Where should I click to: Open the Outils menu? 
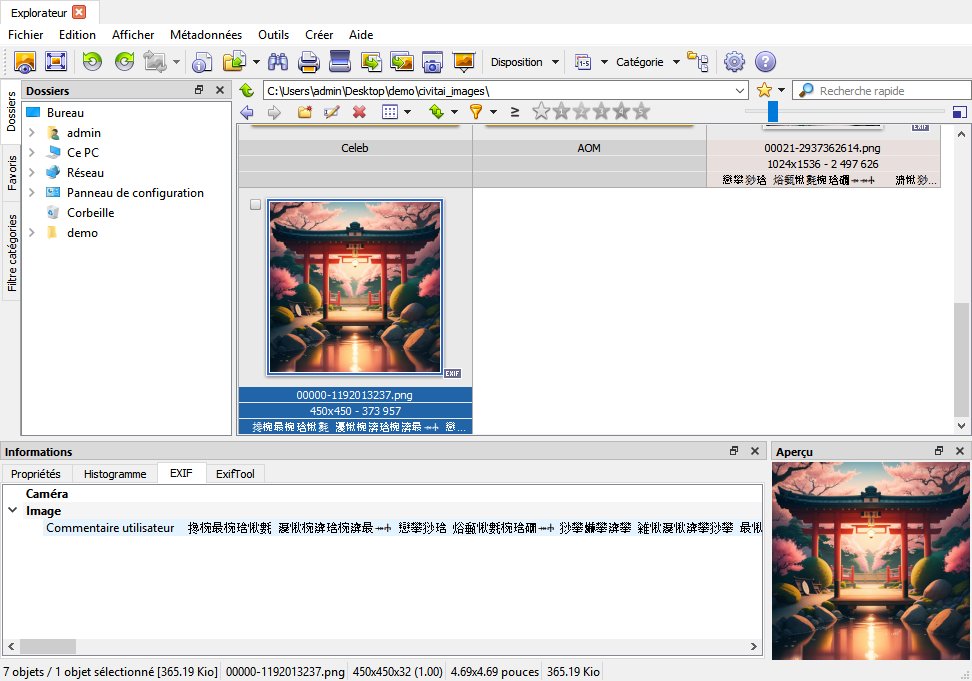[x=273, y=35]
